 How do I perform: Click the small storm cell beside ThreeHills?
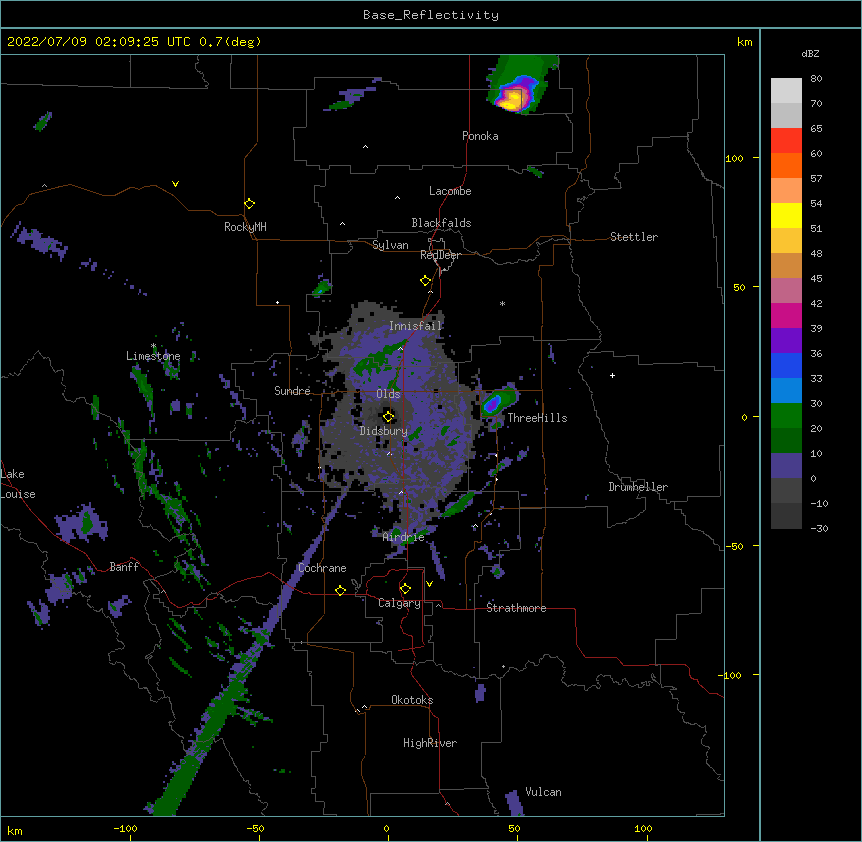pos(498,403)
